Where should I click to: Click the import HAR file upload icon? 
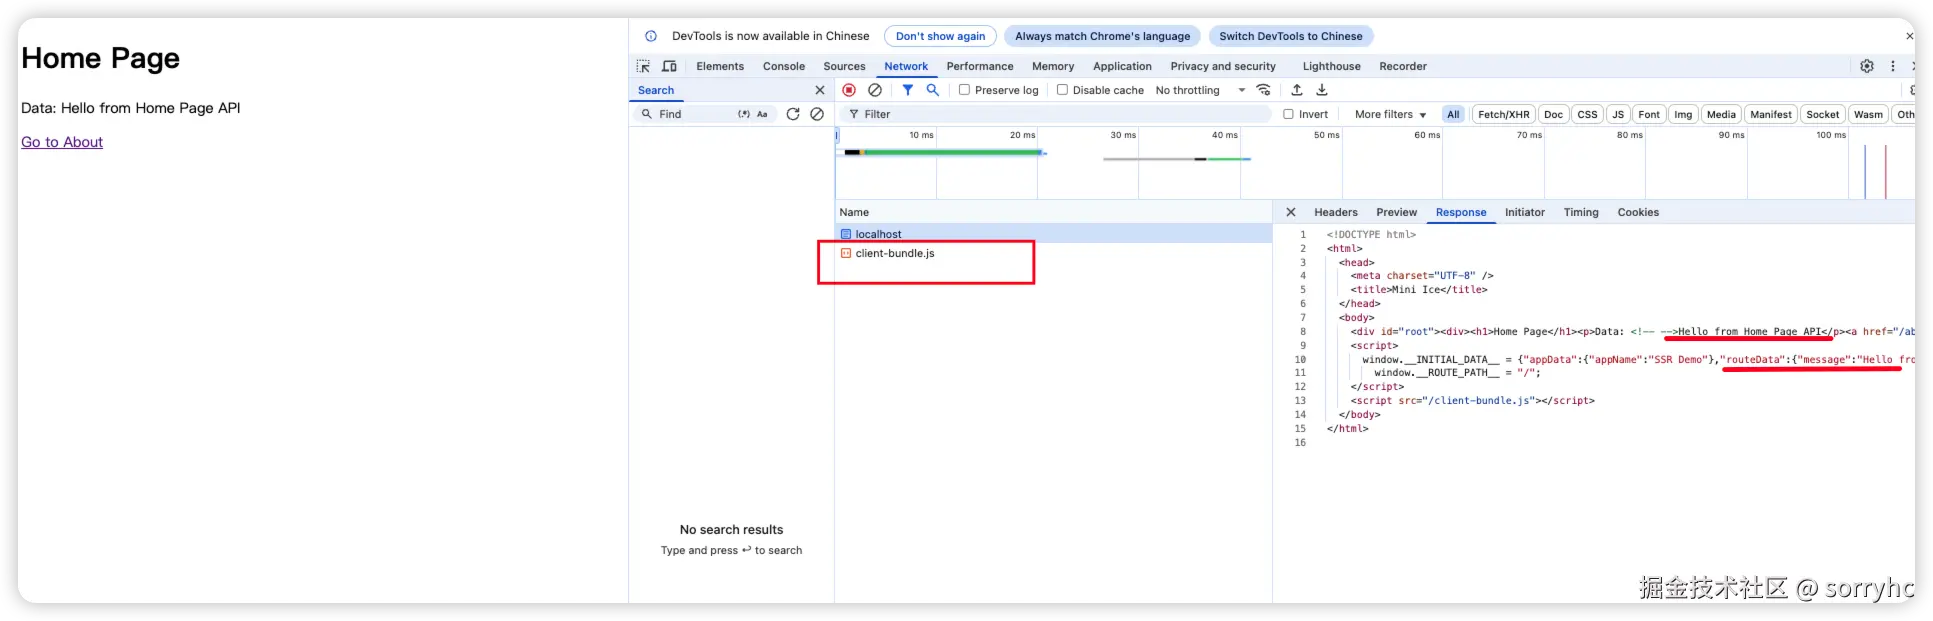coord(1297,90)
